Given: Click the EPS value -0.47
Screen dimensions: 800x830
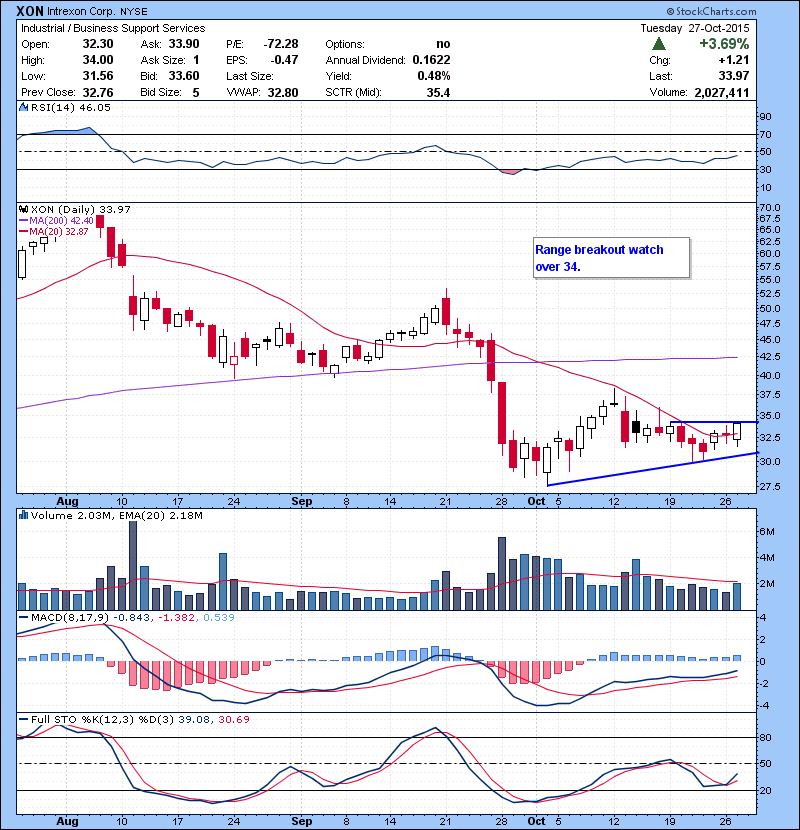Looking at the screenshot, I should [284, 60].
